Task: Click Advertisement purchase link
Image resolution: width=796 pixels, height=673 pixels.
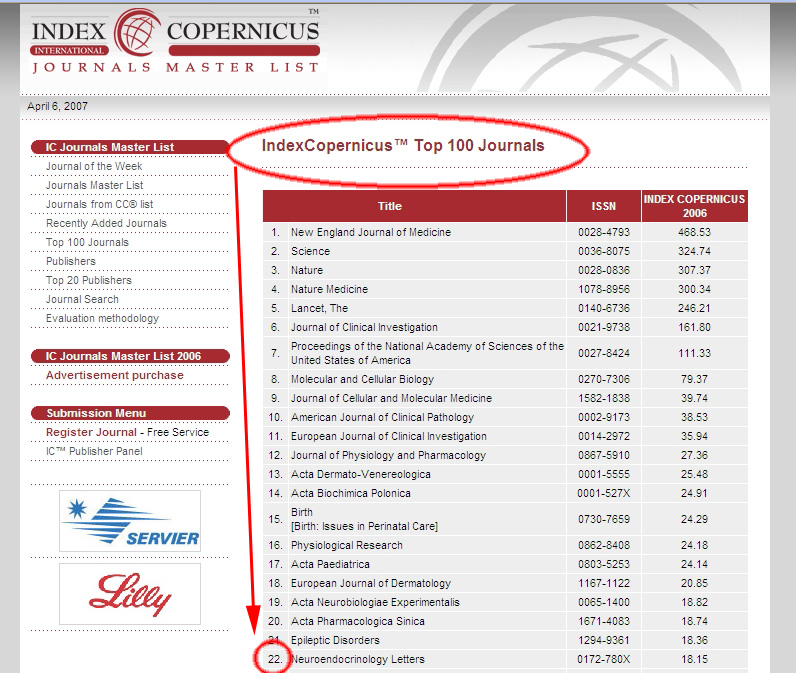Action: coord(114,375)
